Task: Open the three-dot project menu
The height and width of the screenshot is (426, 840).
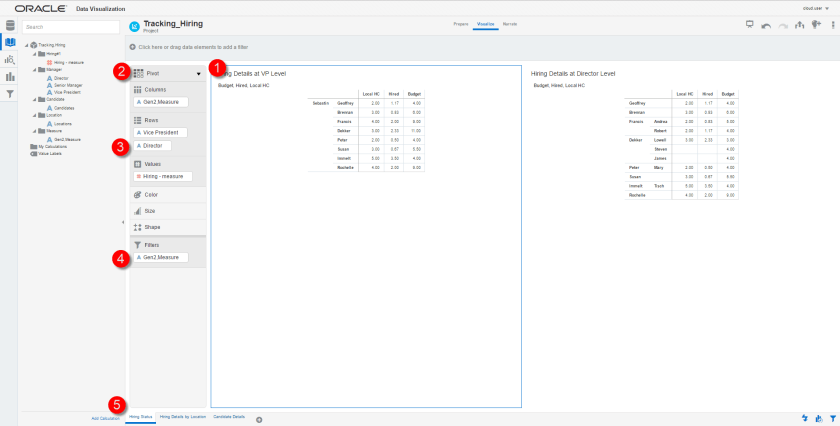Action: point(832,26)
